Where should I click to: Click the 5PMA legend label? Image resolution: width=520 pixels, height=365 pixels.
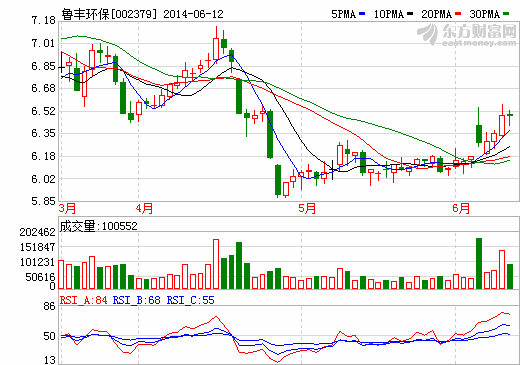click(343, 14)
